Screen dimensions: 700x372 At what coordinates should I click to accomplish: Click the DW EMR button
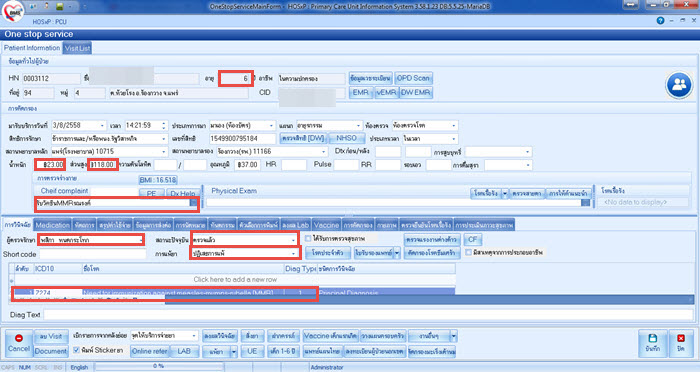click(x=416, y=92)
